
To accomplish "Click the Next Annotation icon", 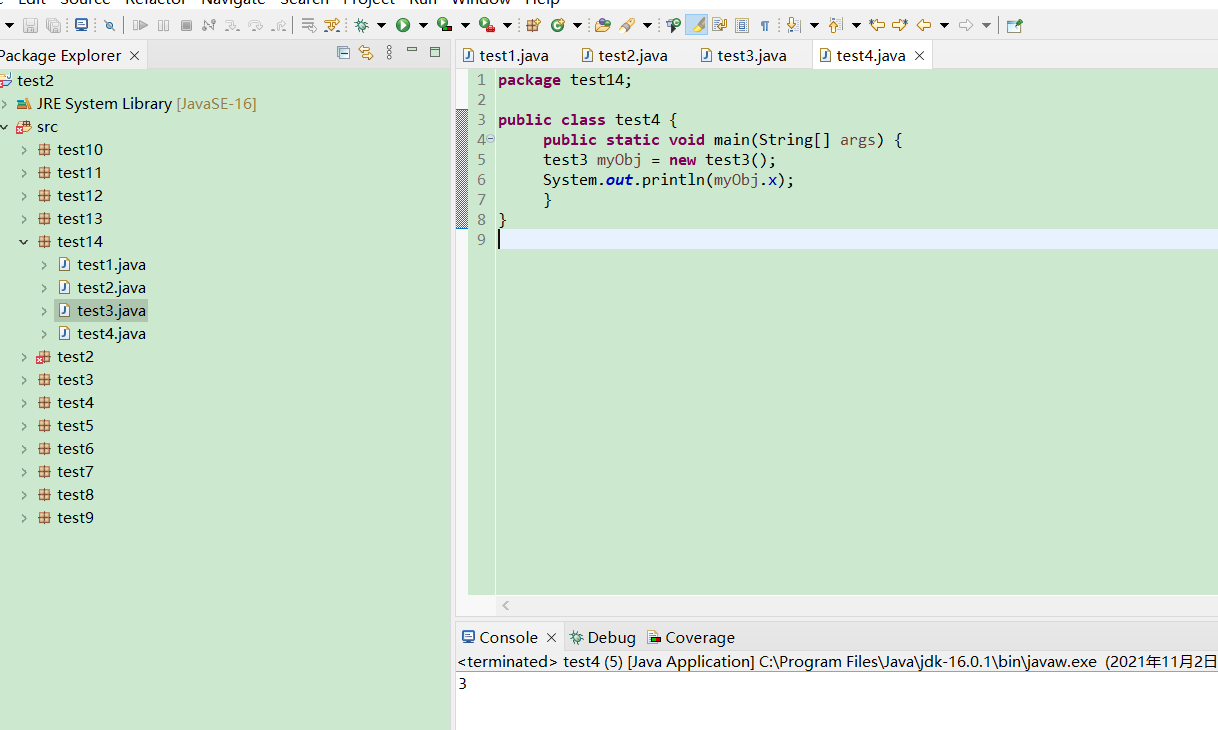I will click(793, 25).
